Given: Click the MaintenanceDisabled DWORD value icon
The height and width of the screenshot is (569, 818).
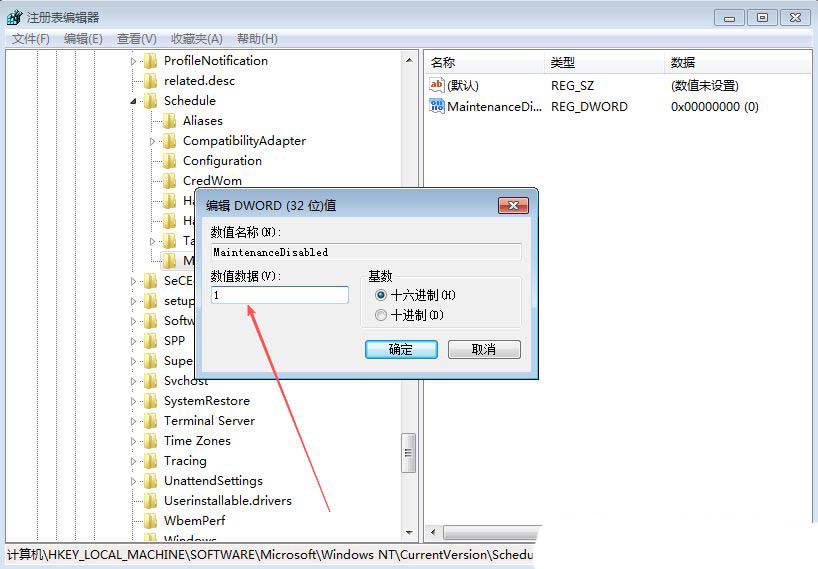Looking at the screenshot, I should (x=437, y=106).
